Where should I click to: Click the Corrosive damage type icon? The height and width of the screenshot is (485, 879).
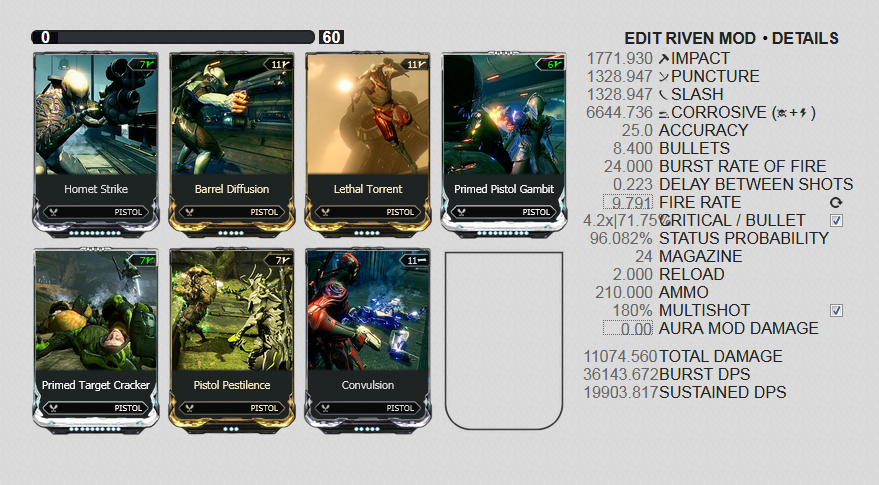(664, 113)
